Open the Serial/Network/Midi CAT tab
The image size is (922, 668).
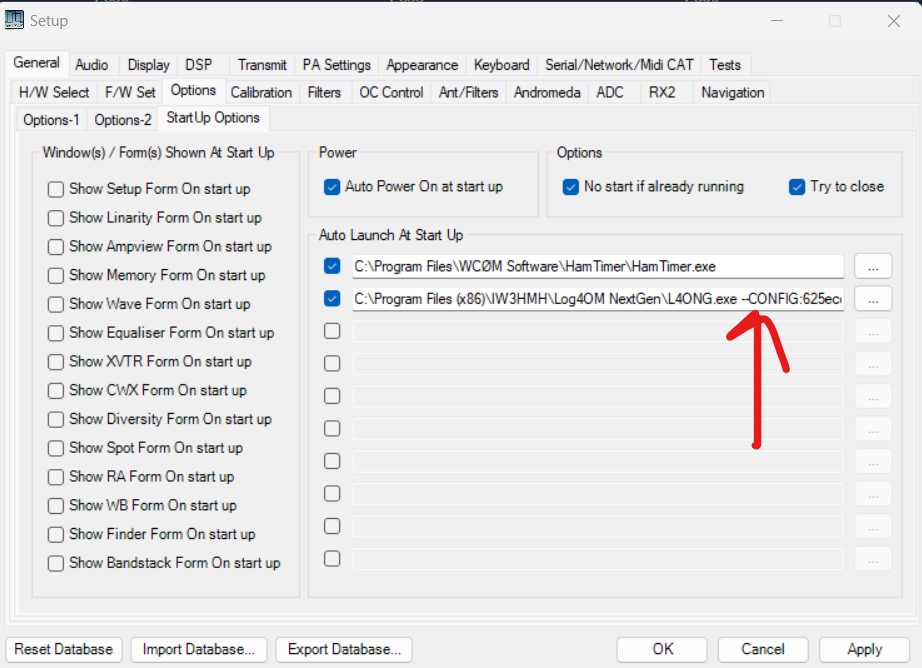(x=618, y=65)
